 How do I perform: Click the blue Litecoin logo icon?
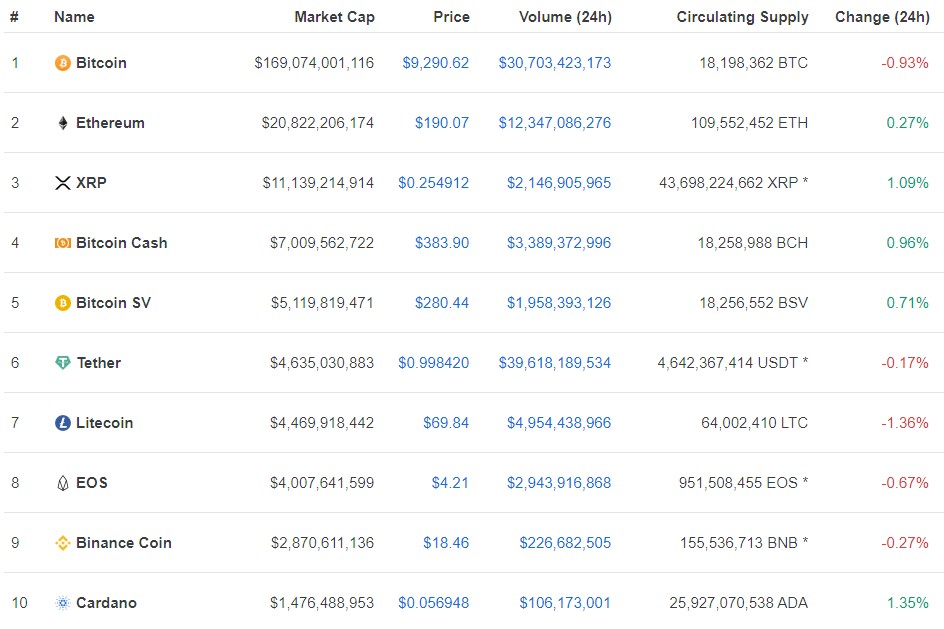(63, 423)
